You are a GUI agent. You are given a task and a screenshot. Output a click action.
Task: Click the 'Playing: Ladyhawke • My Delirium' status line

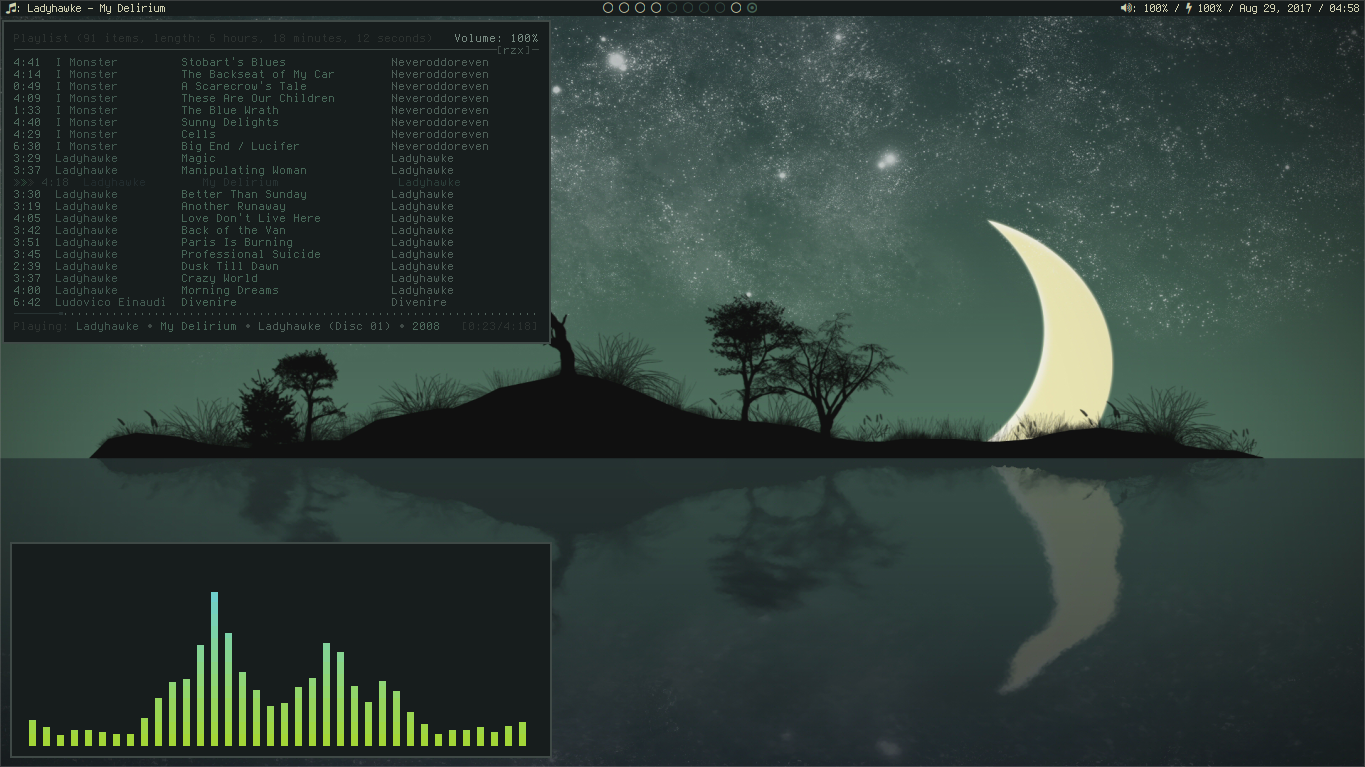tap(227, 326)
